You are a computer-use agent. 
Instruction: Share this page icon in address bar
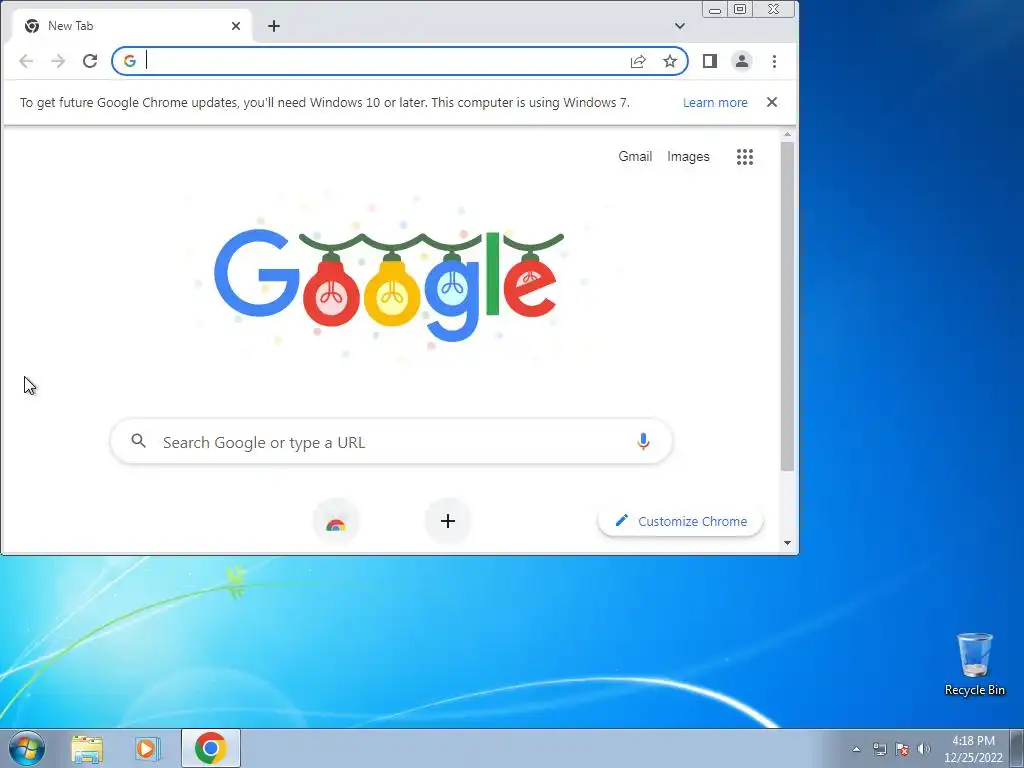638,61
